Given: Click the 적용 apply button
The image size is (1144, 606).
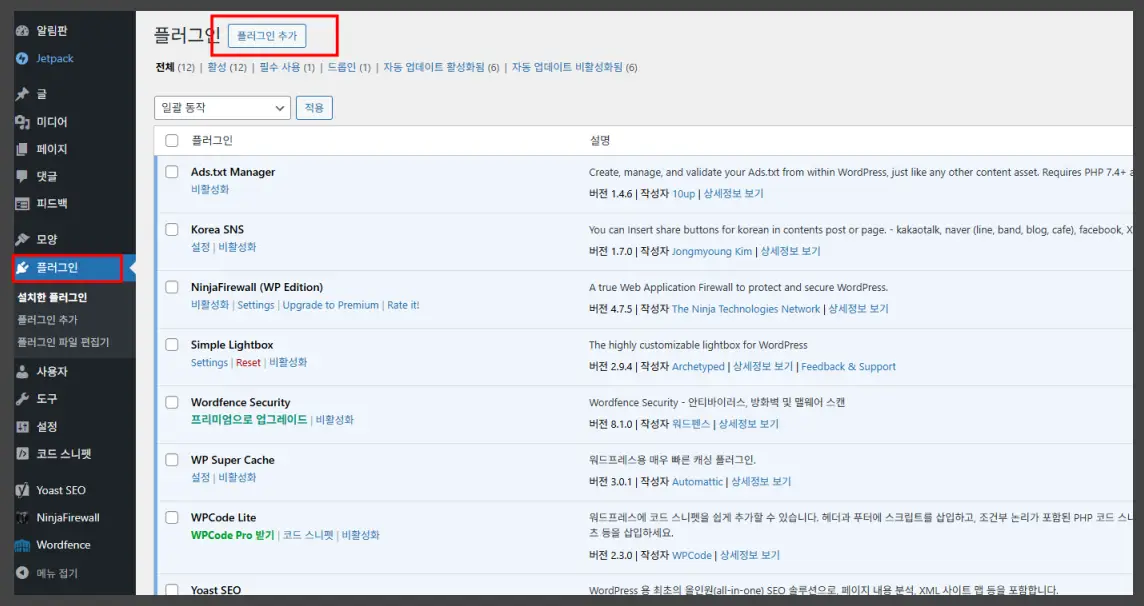Looking at the screenshot, I should tap(314, 108).
